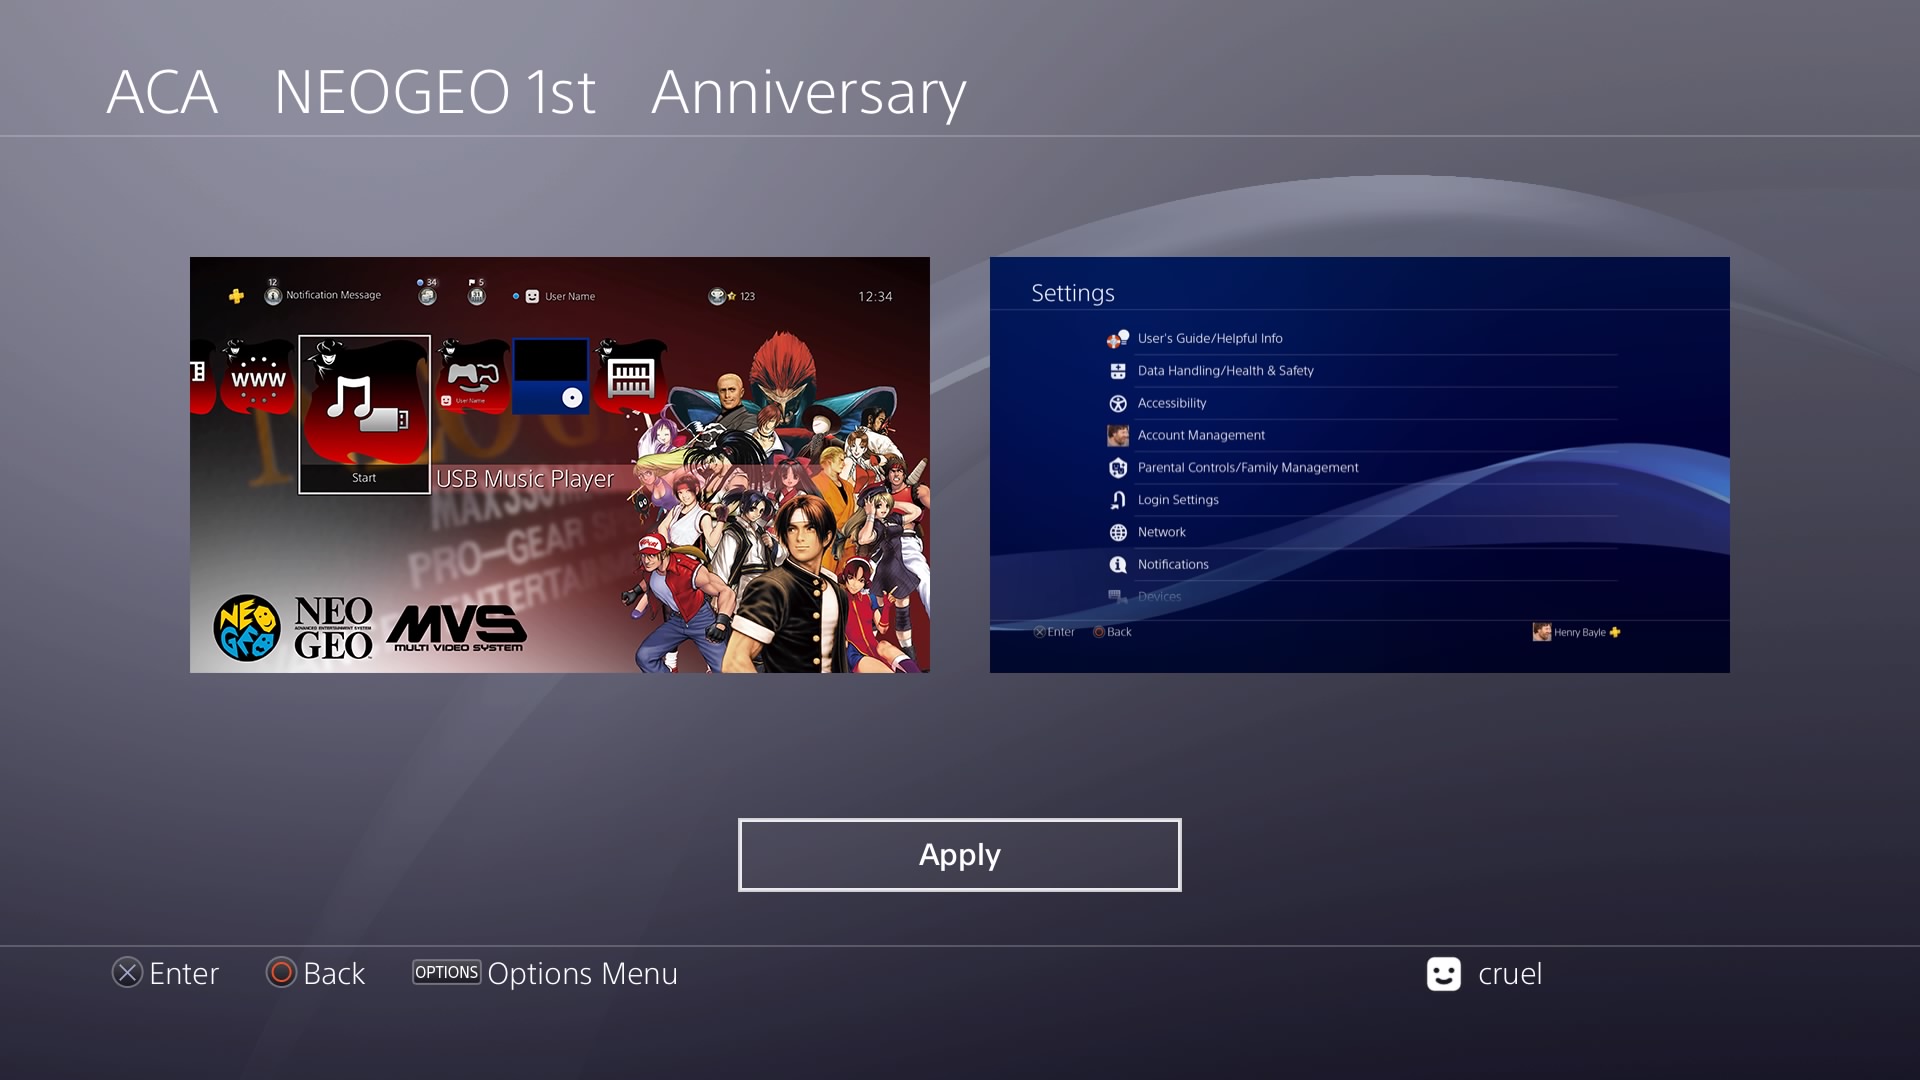Open the home screen theme preview thumbnail
This screenshot has width=1920, height=1080.
[x=560, y=465]
